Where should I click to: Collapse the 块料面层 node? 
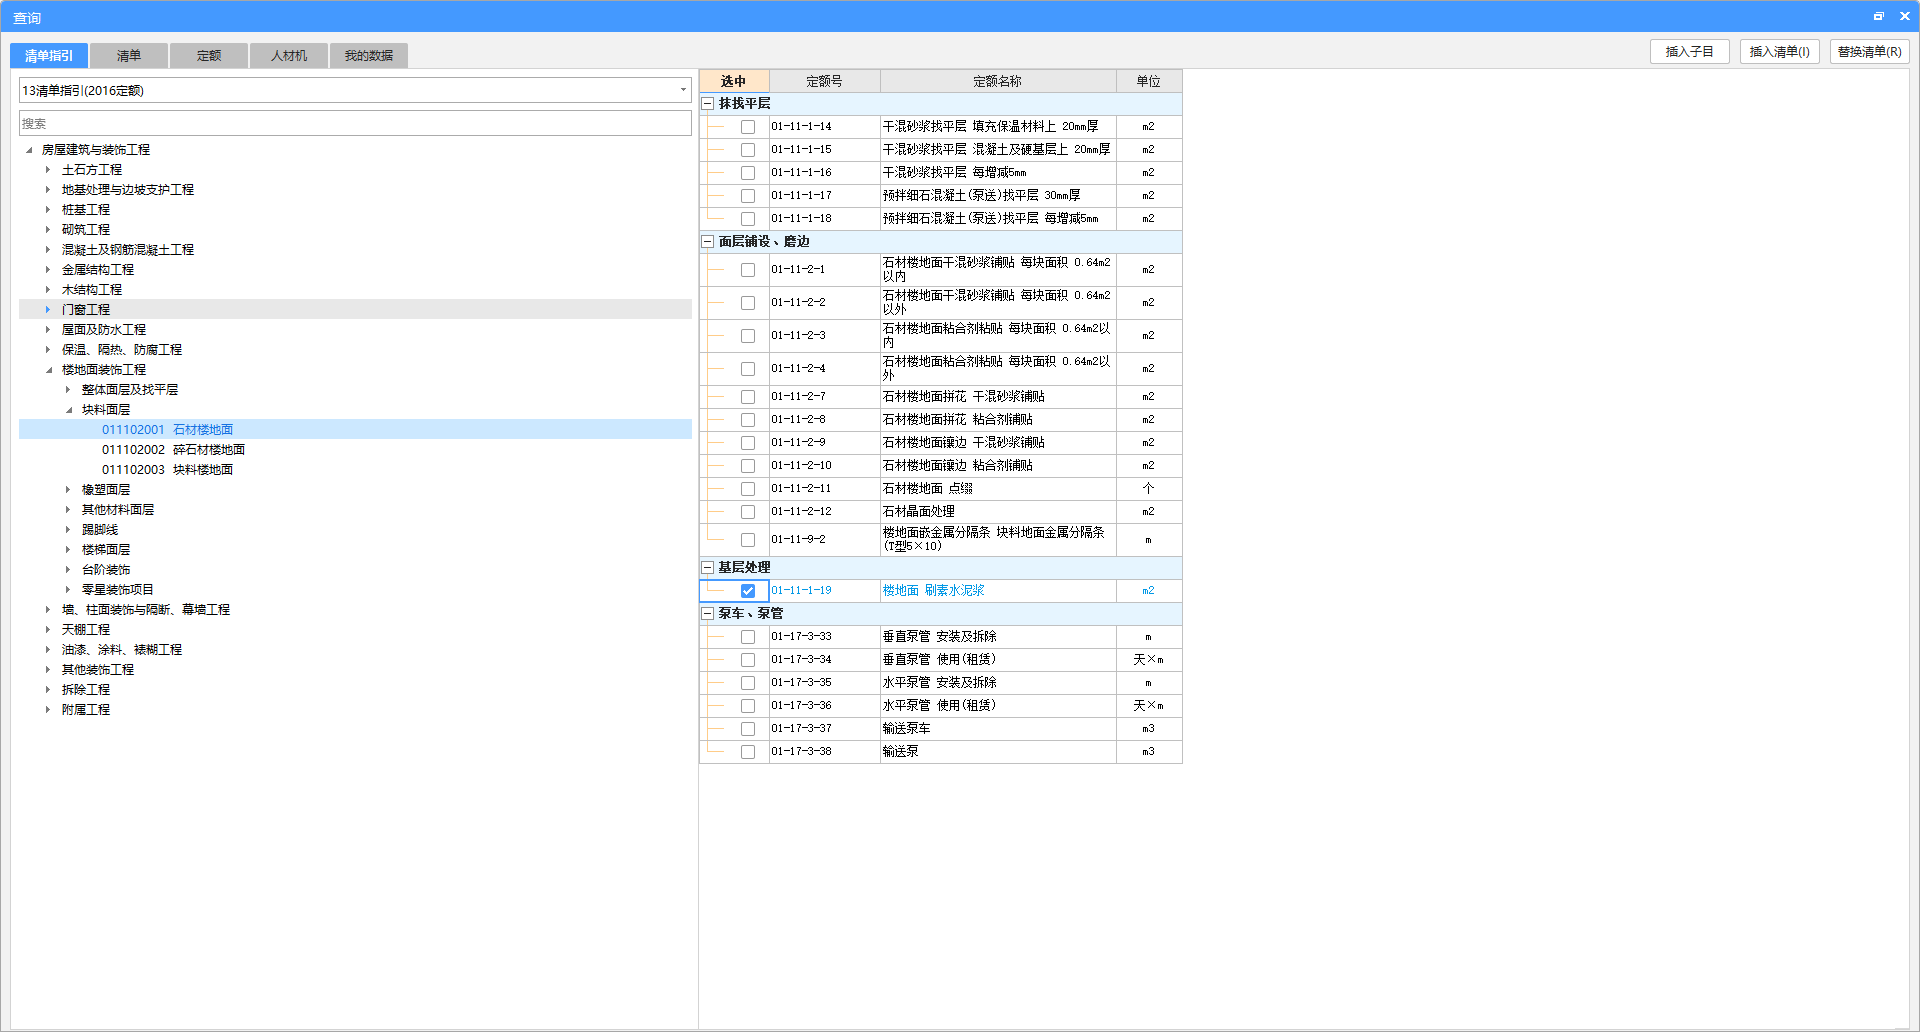(x=69, y=410)
